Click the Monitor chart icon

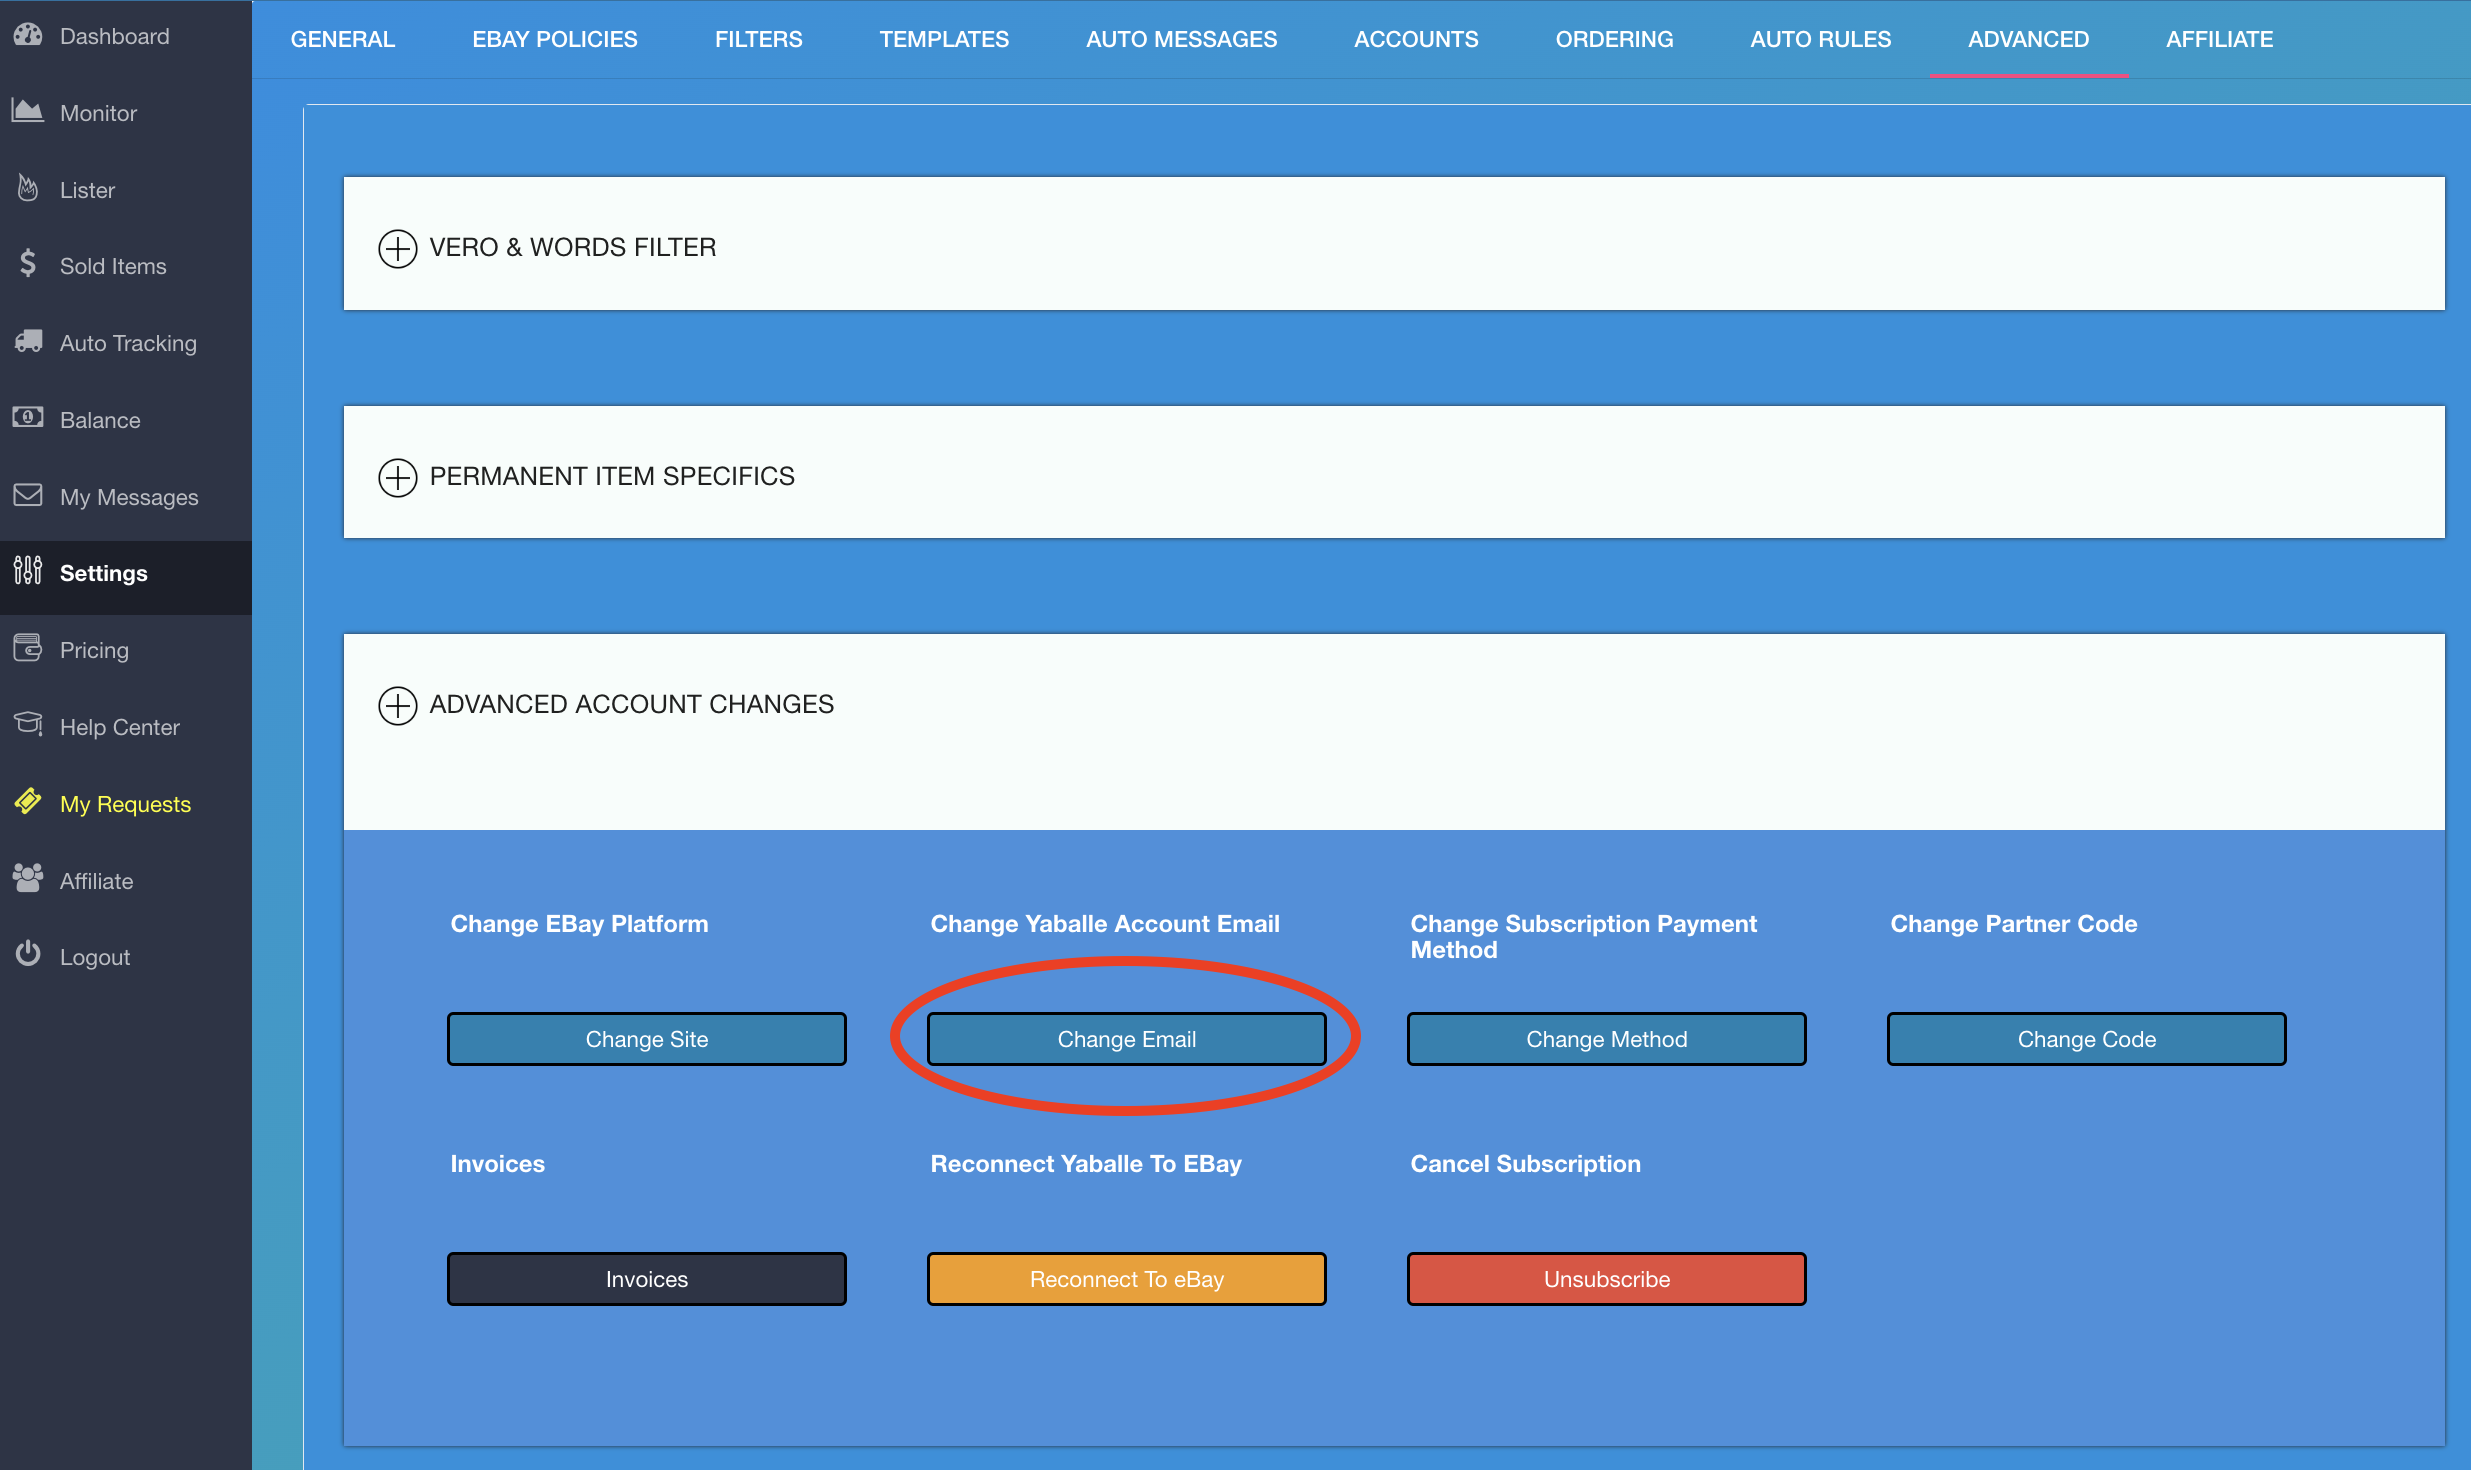(28, 110)
